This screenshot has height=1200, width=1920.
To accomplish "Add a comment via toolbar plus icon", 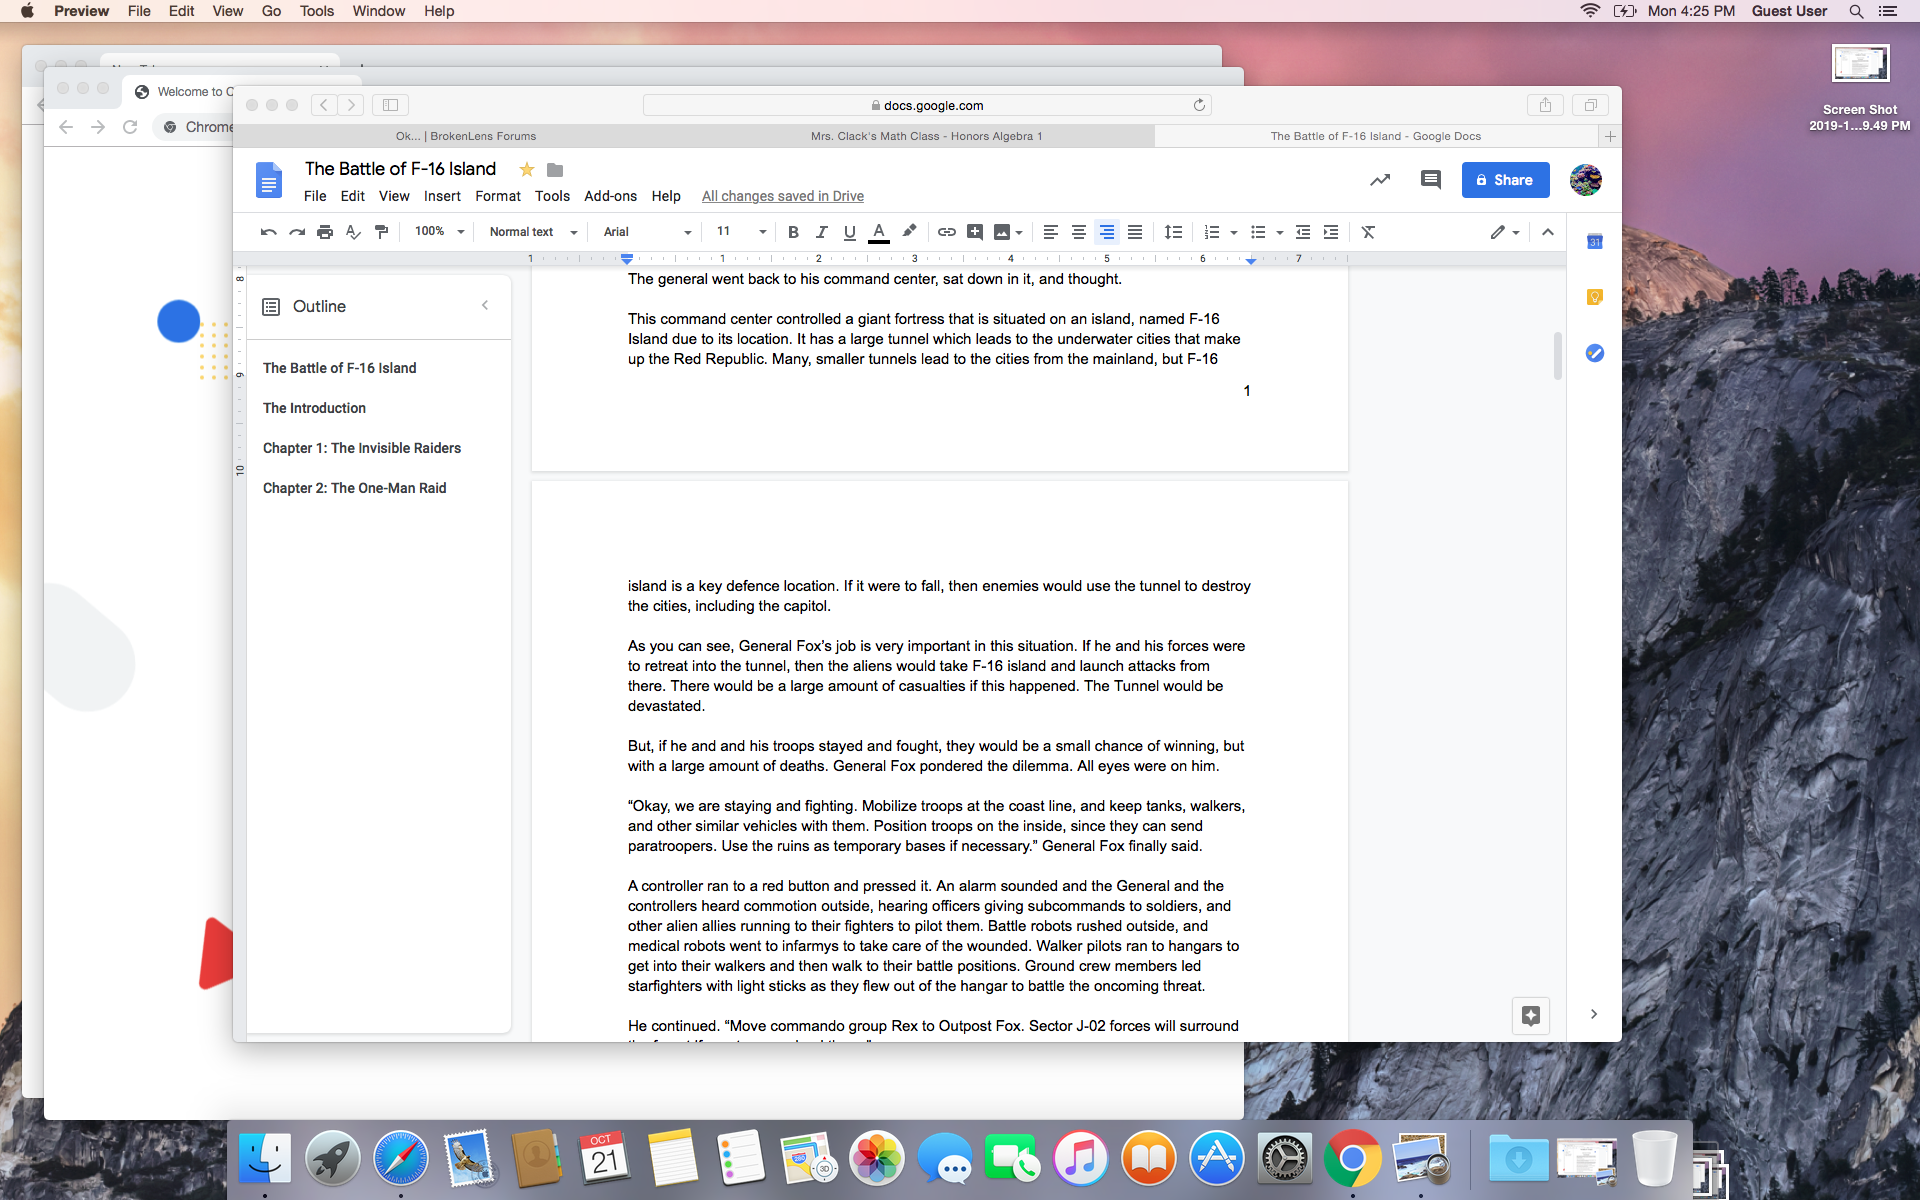I will (x=975, y=232).
